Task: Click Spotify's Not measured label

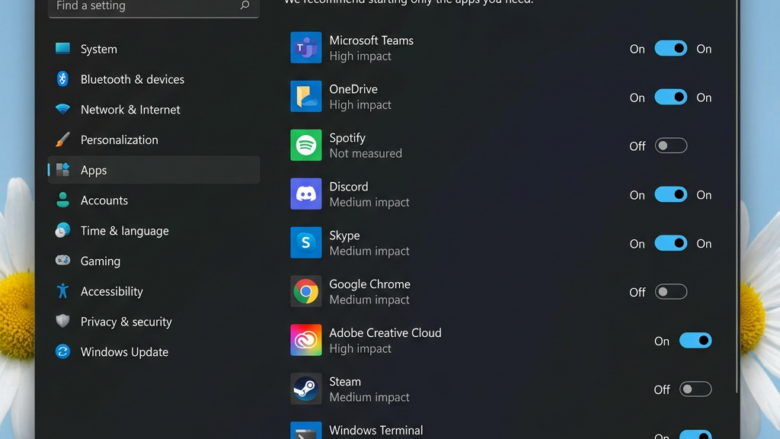Action: coord(366,153)
